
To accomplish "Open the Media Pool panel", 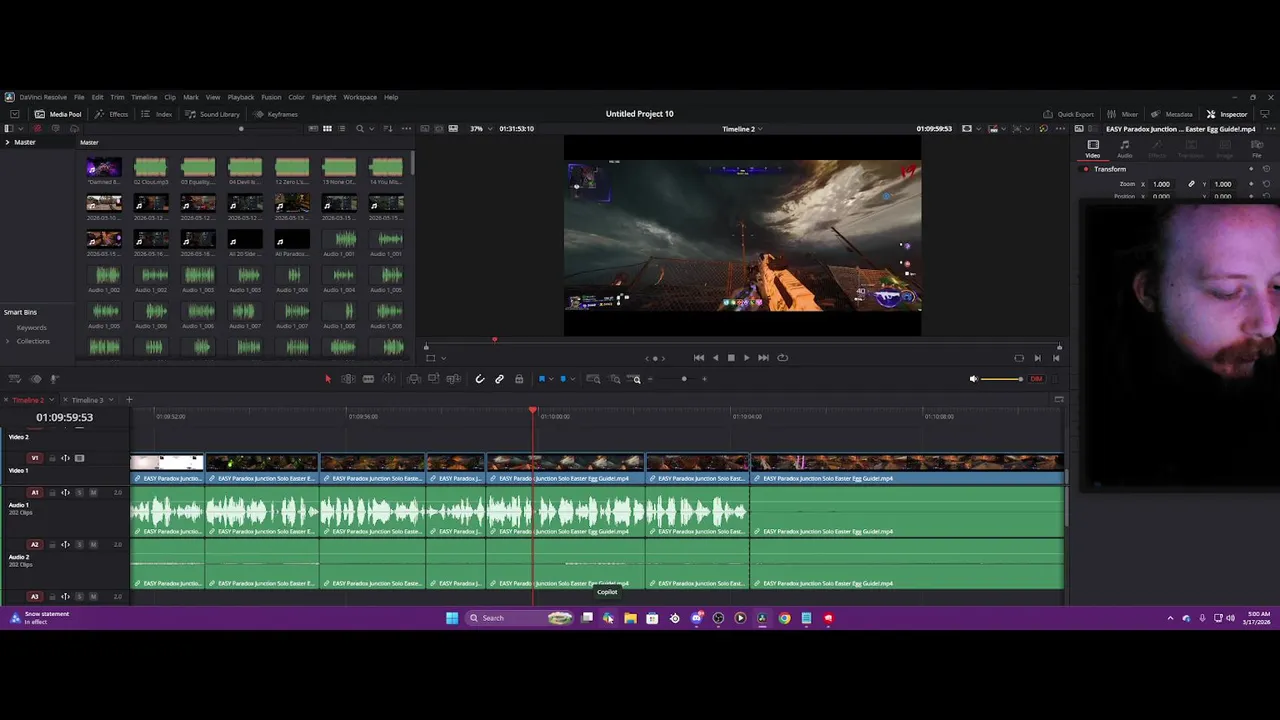I will tap(58, 114).
